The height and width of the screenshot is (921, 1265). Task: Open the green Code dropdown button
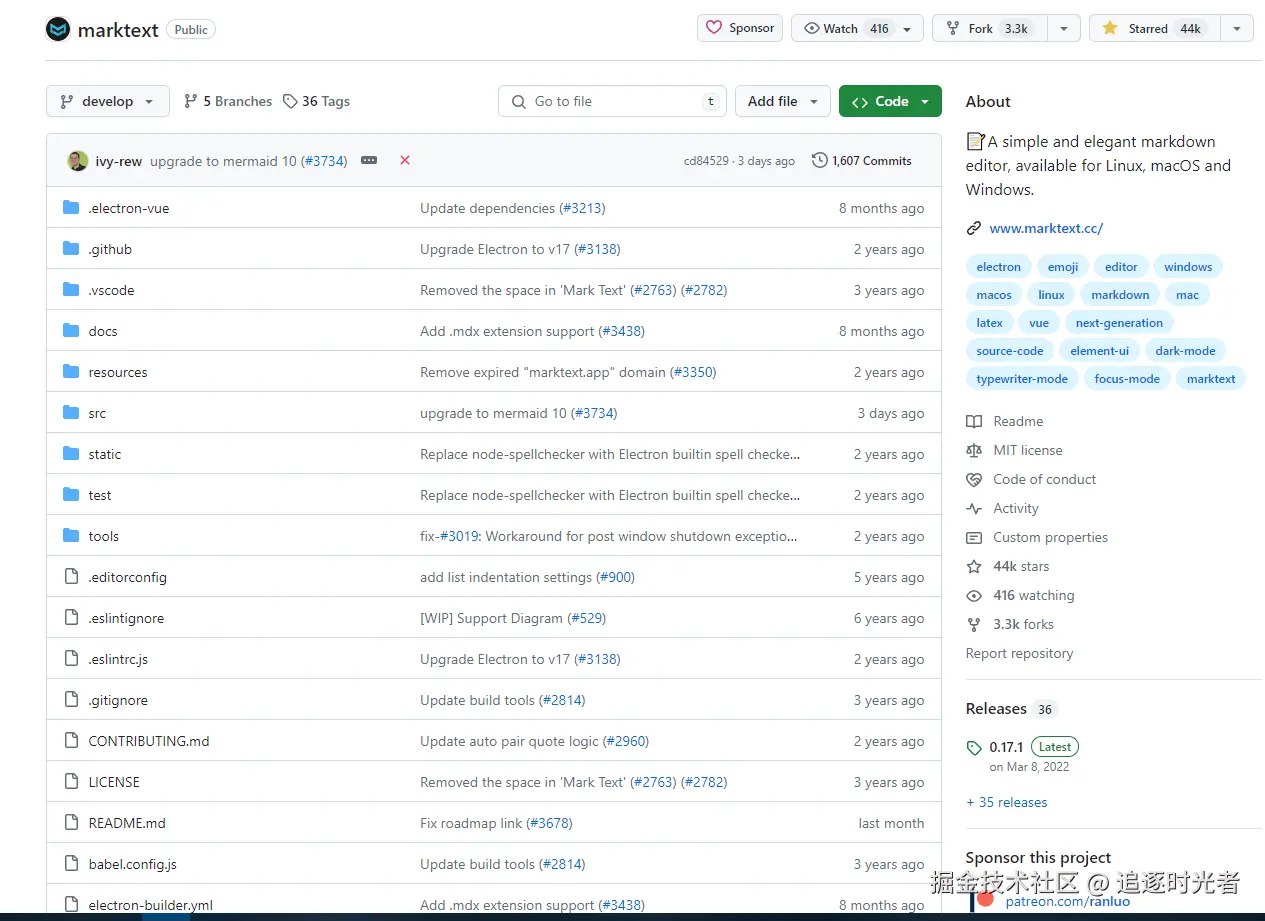coord(890,101)
